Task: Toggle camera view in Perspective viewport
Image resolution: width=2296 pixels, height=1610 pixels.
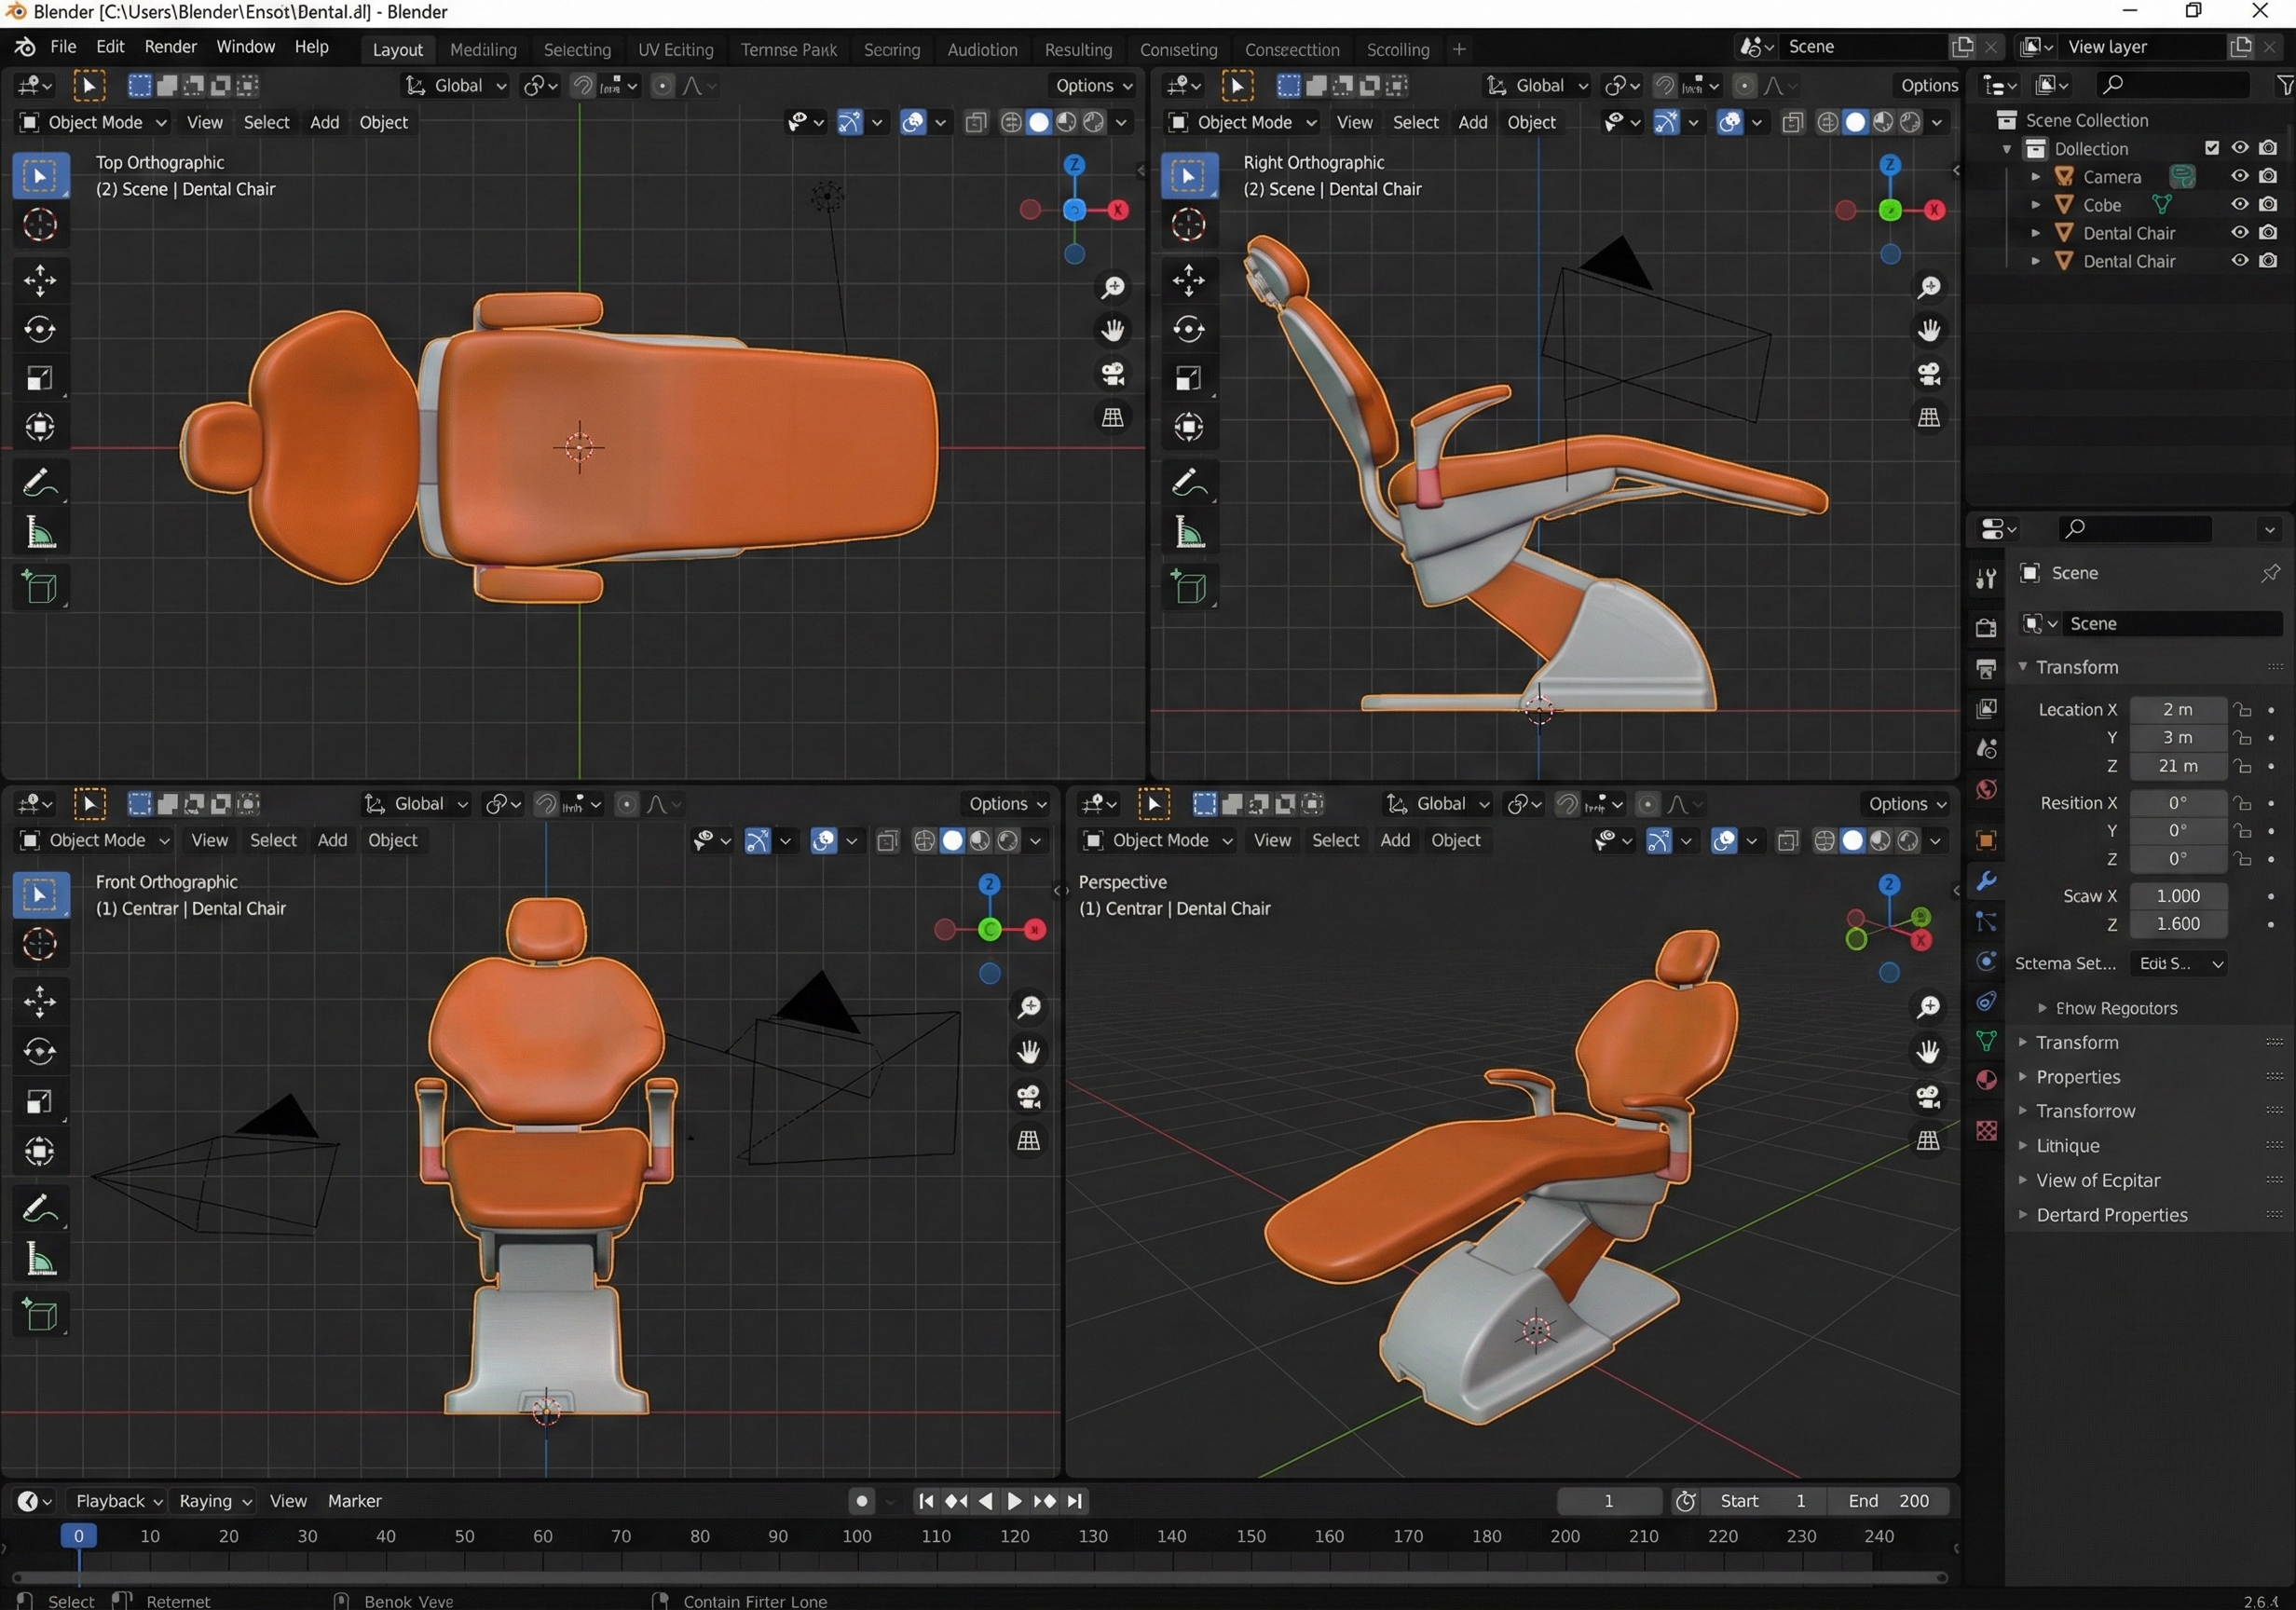Action: click(1928, 1096)
